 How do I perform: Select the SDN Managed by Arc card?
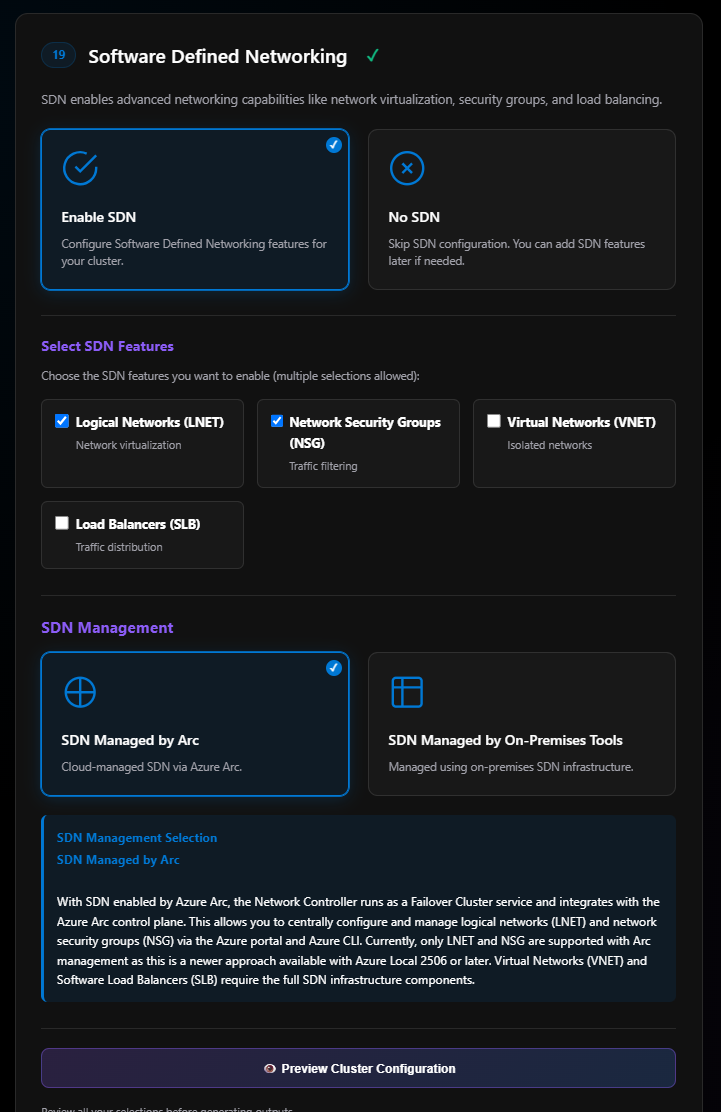(x=195, y=724)
